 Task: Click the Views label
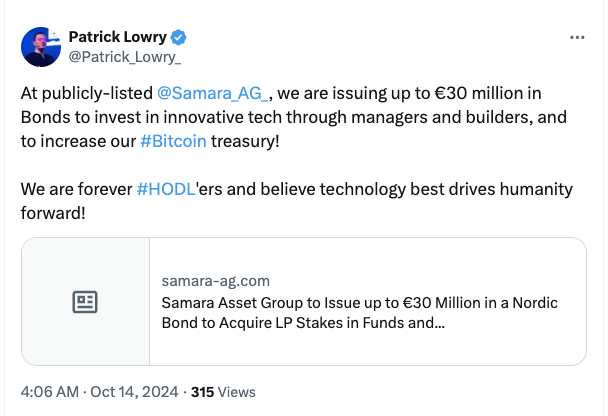click(x=237, y=392)
